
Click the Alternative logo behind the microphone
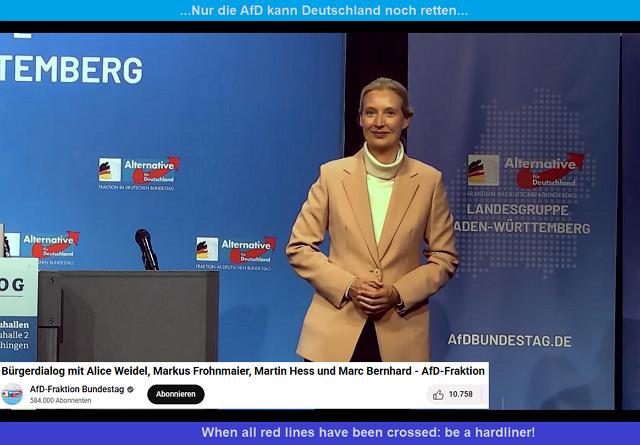[x=42, y=245]
